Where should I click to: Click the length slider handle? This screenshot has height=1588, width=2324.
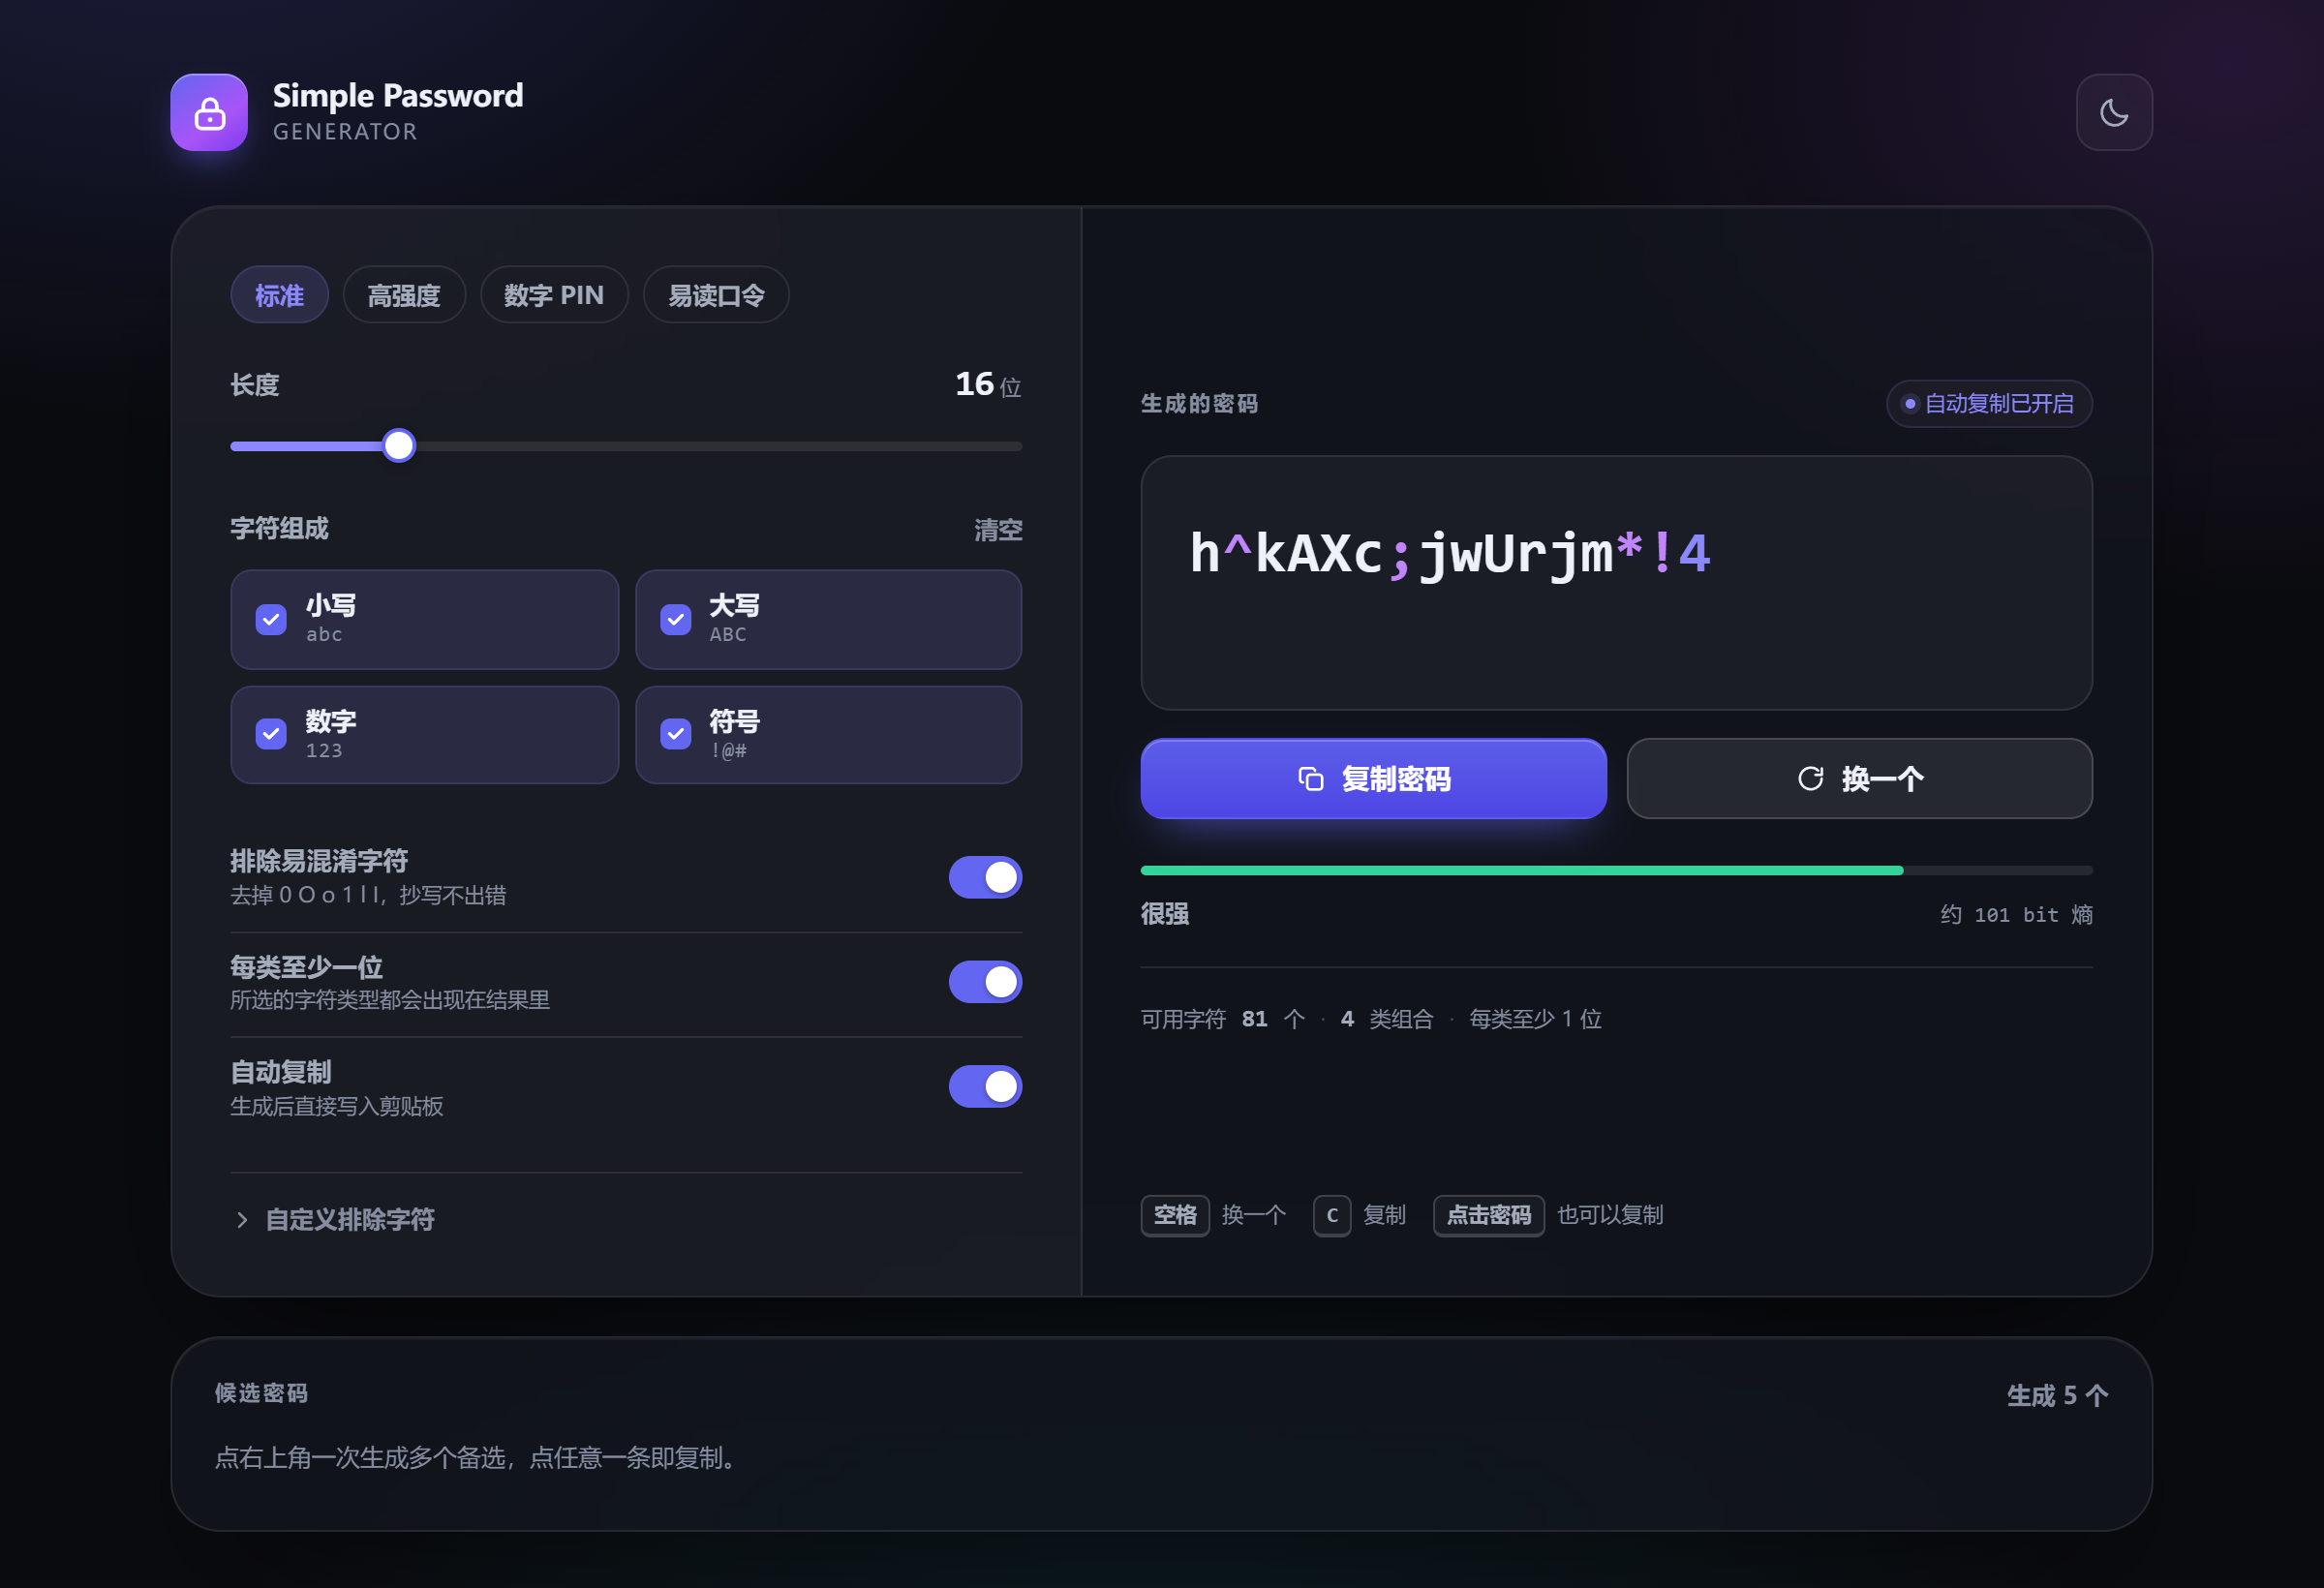(399, 445)
